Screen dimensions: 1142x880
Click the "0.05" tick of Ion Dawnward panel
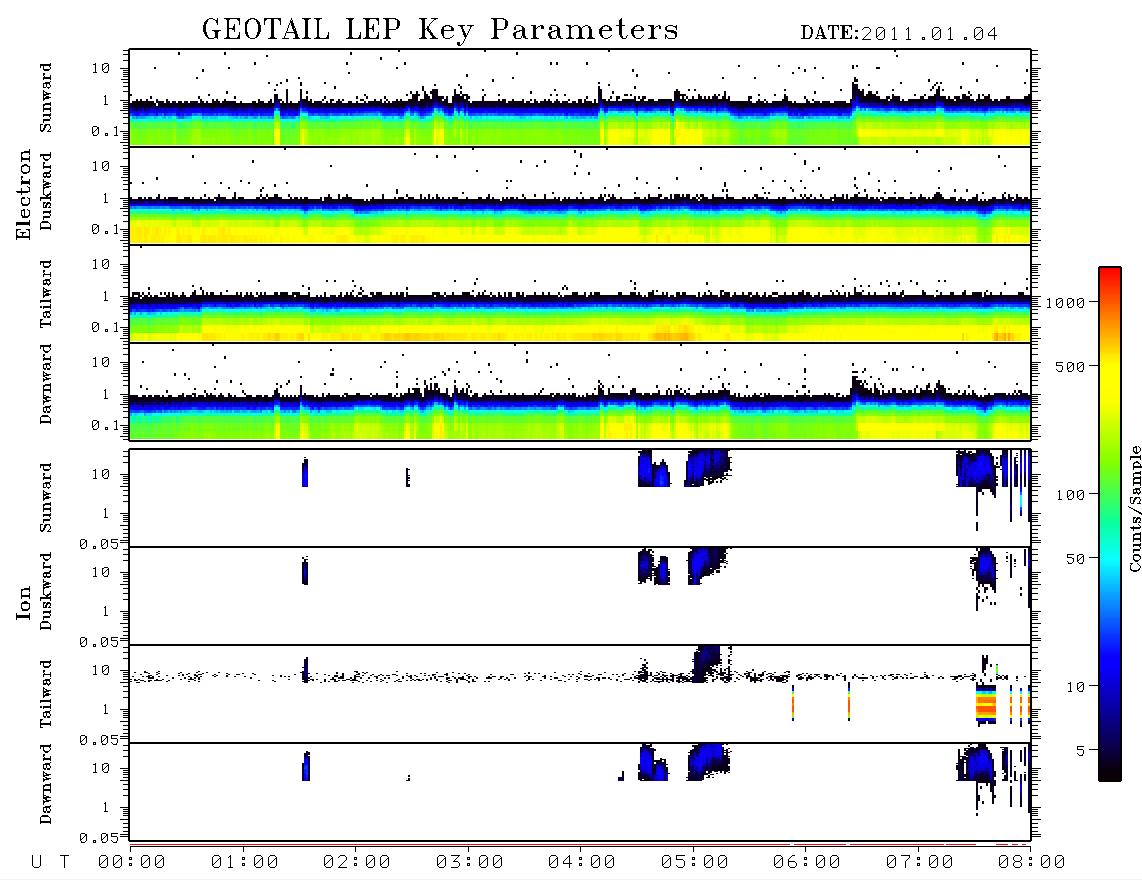click(x=98, y=838)
